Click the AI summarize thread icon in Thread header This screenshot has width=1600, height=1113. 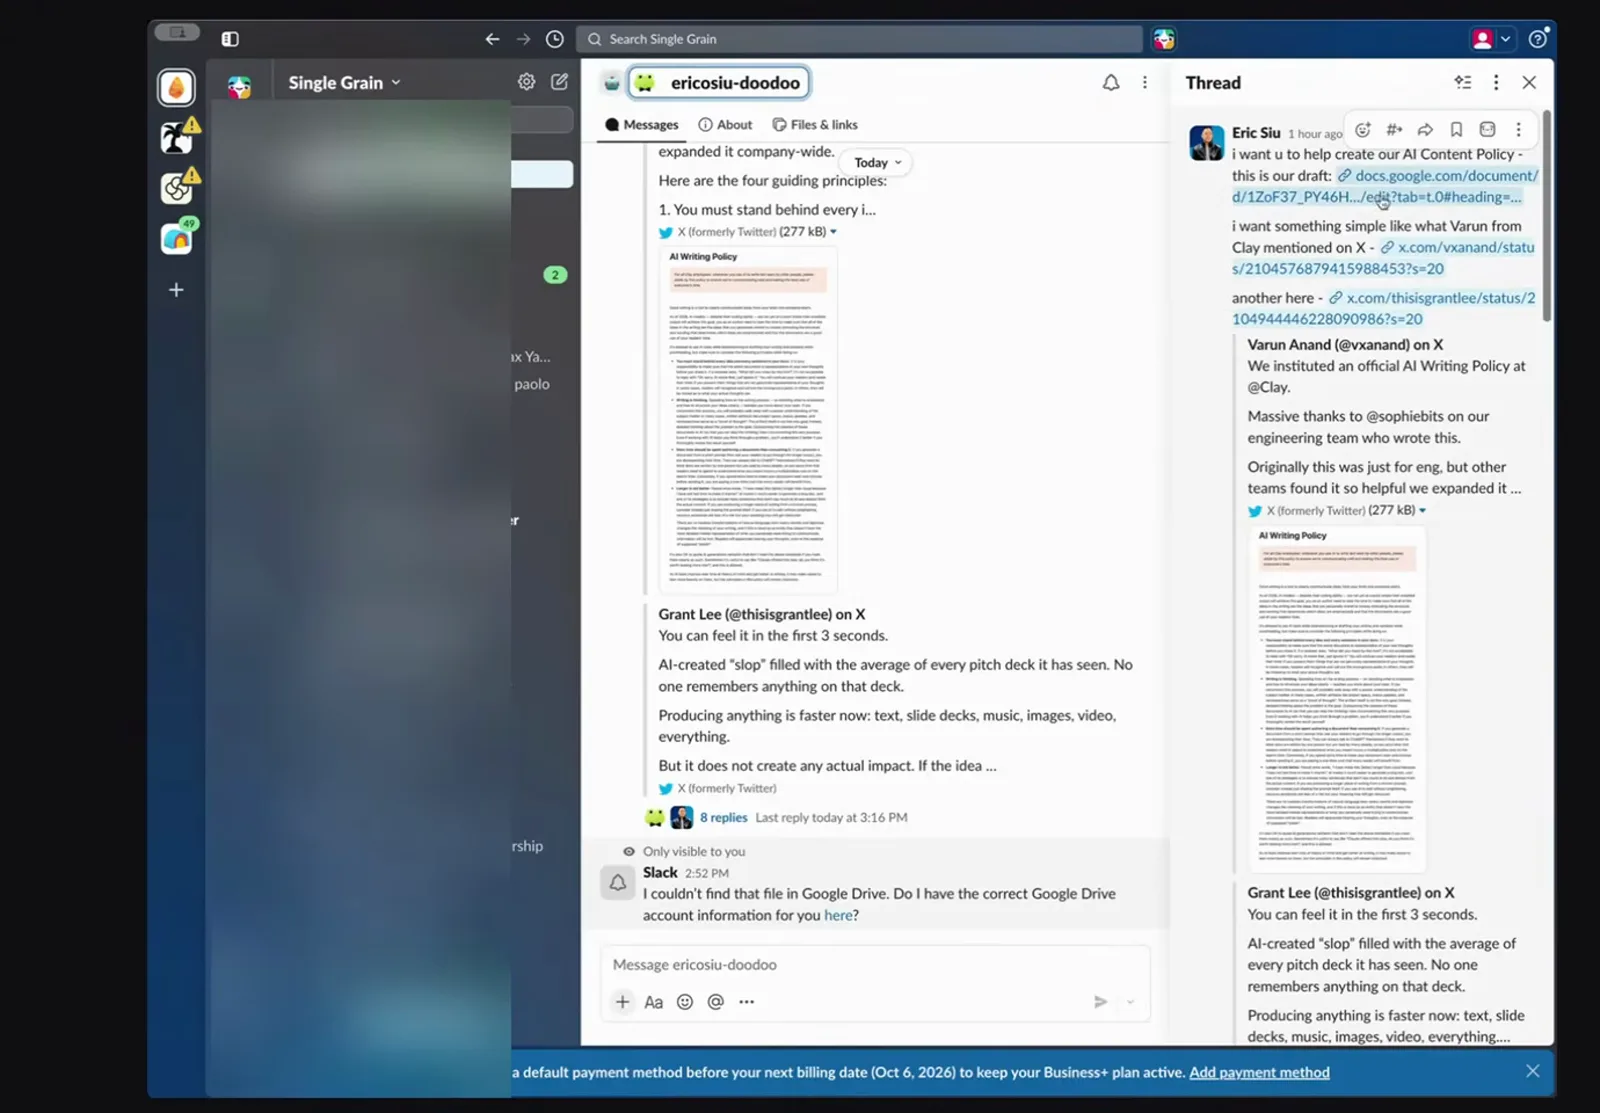[x=1463, y=82]
